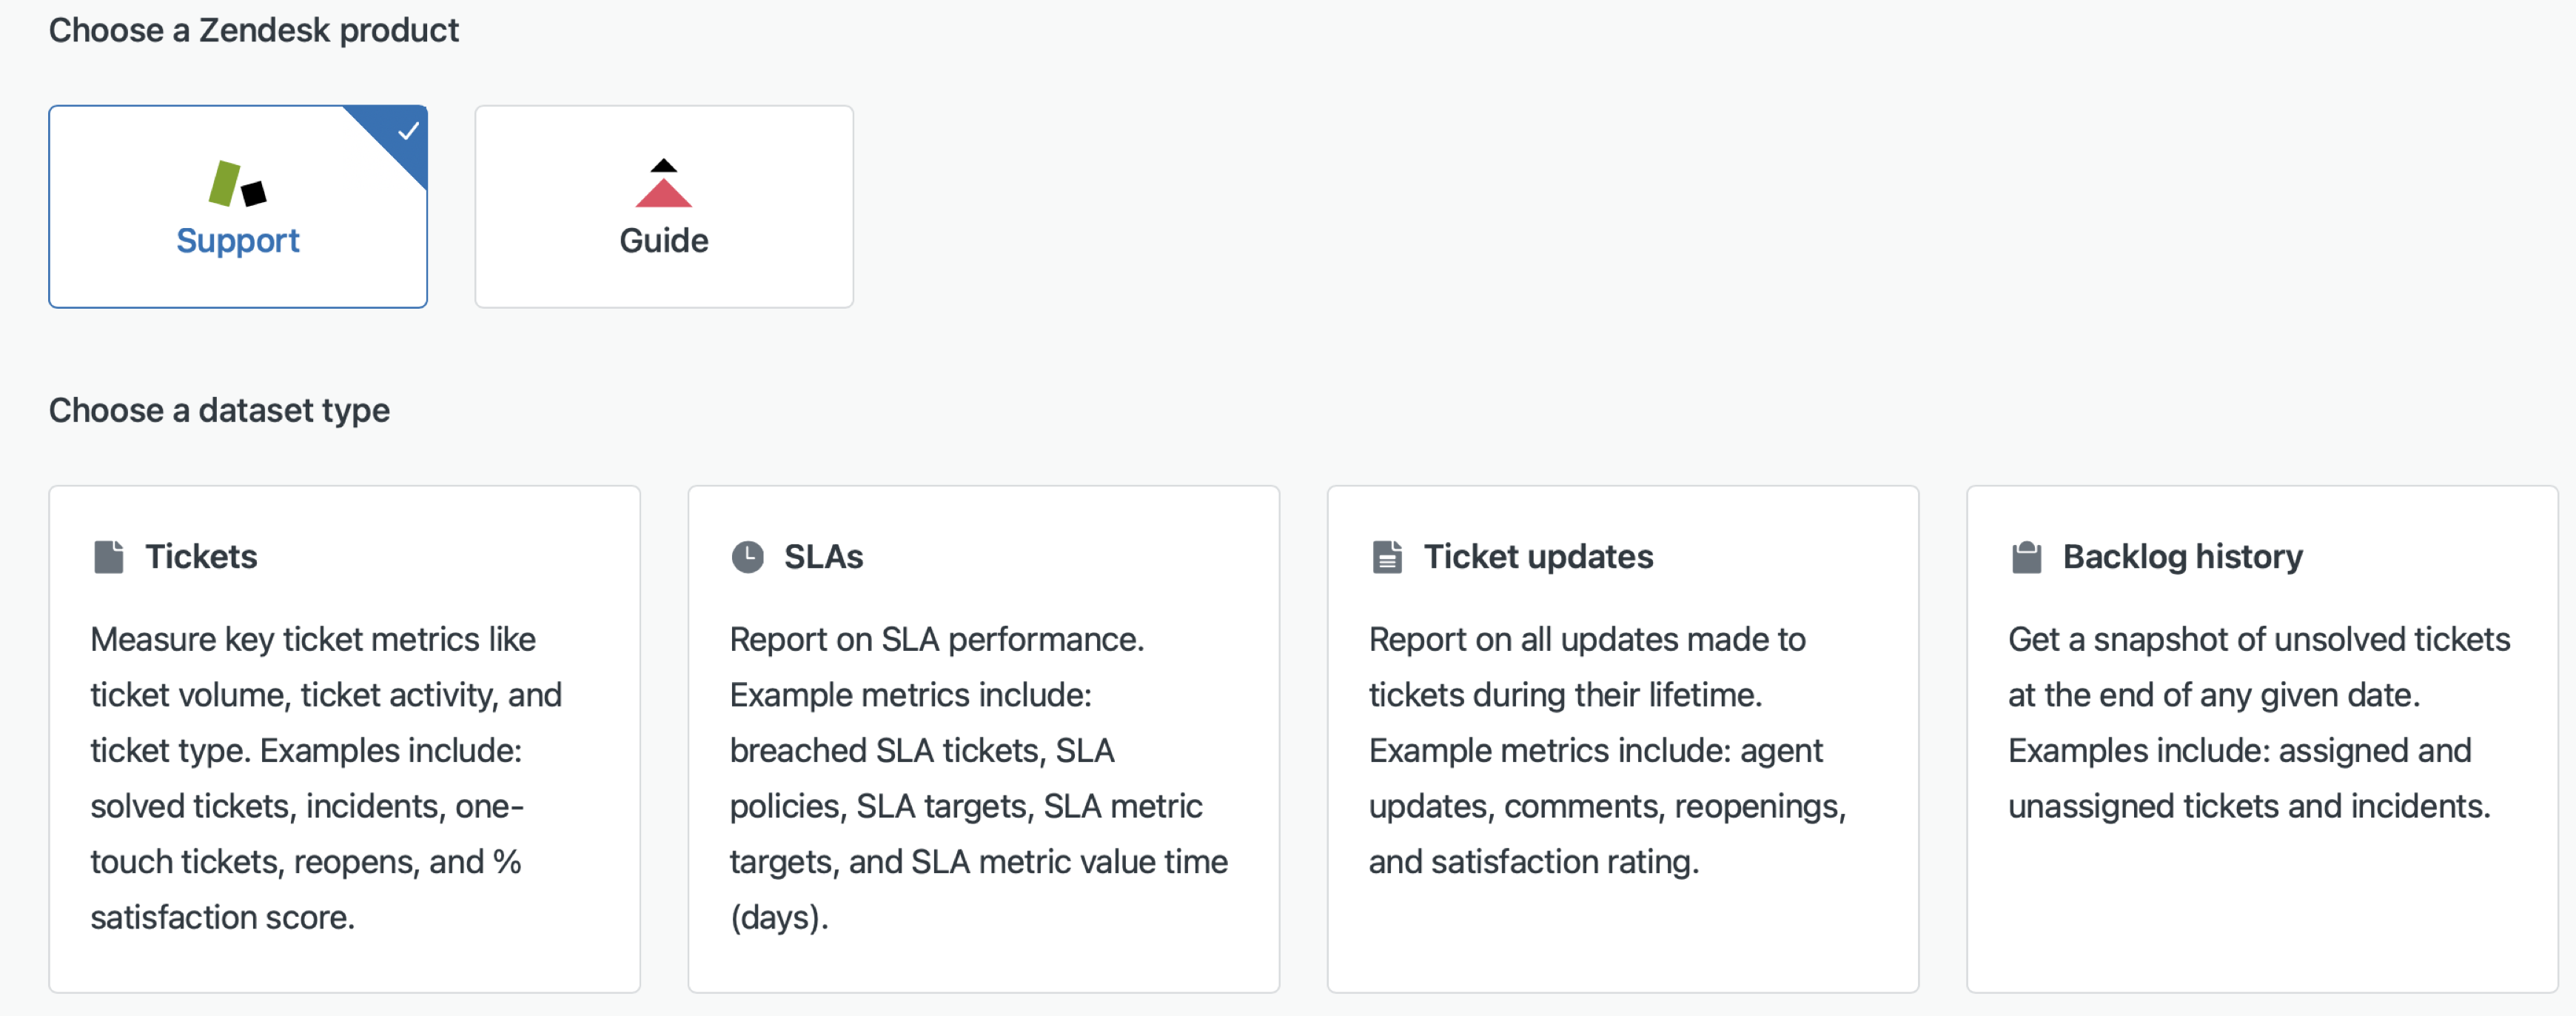Select the Tickets dataset title
Image resolution: width=2576 pixels, height=1016 pixels.
click(x=201, y=557)
